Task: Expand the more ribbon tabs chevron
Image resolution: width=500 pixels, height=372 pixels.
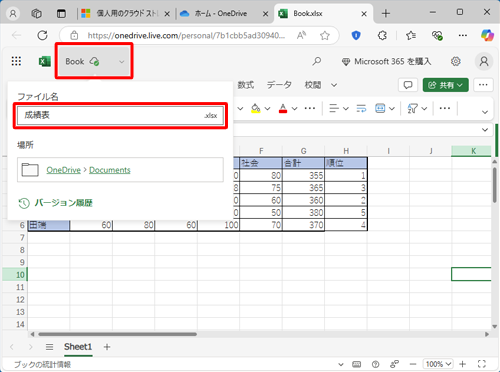Action: coord(334,85)
